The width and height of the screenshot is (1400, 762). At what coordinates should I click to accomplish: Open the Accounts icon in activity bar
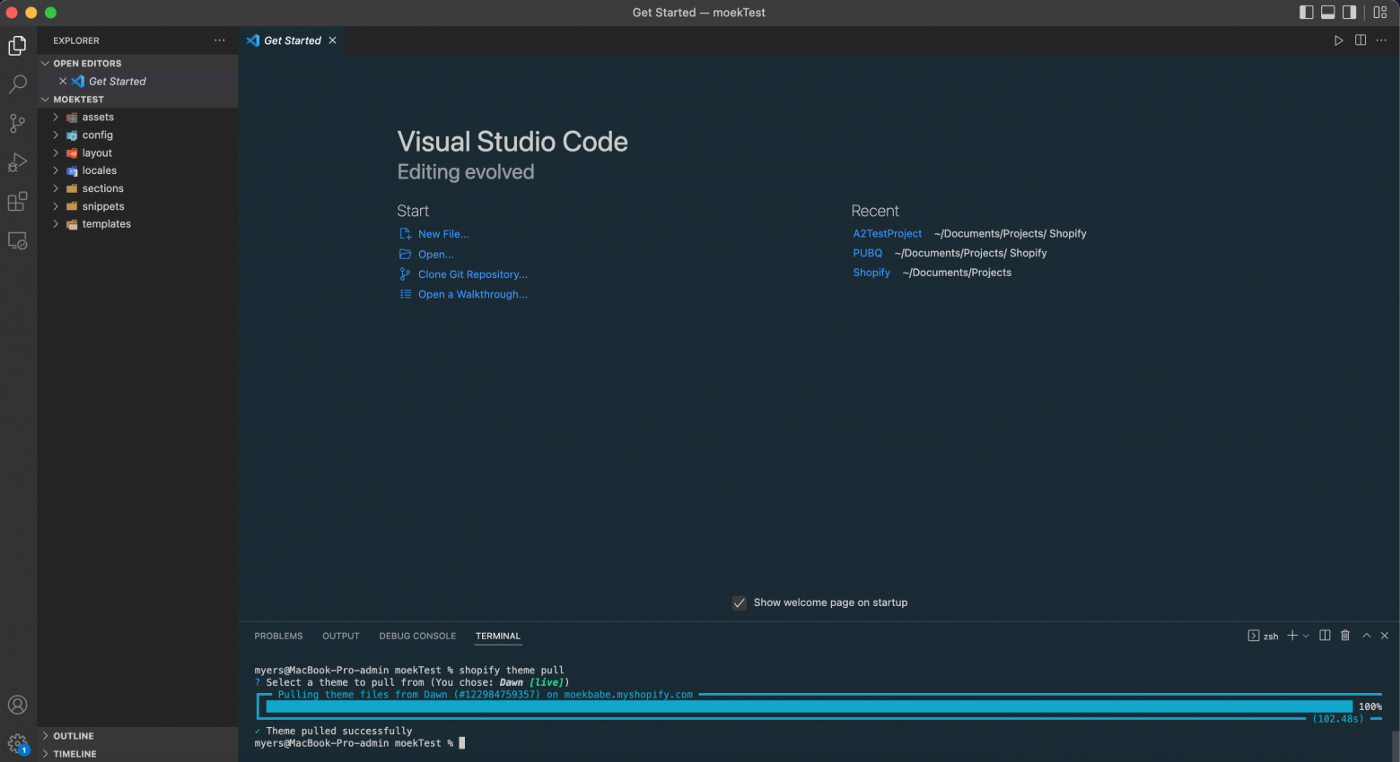(x=17, y=705)
